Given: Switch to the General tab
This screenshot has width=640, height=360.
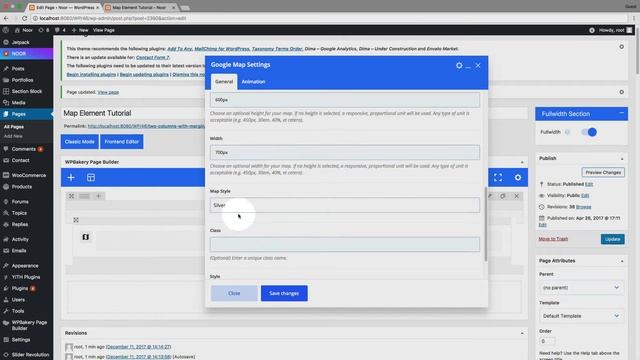Looking at the screenshot, I should coord(224,82).
